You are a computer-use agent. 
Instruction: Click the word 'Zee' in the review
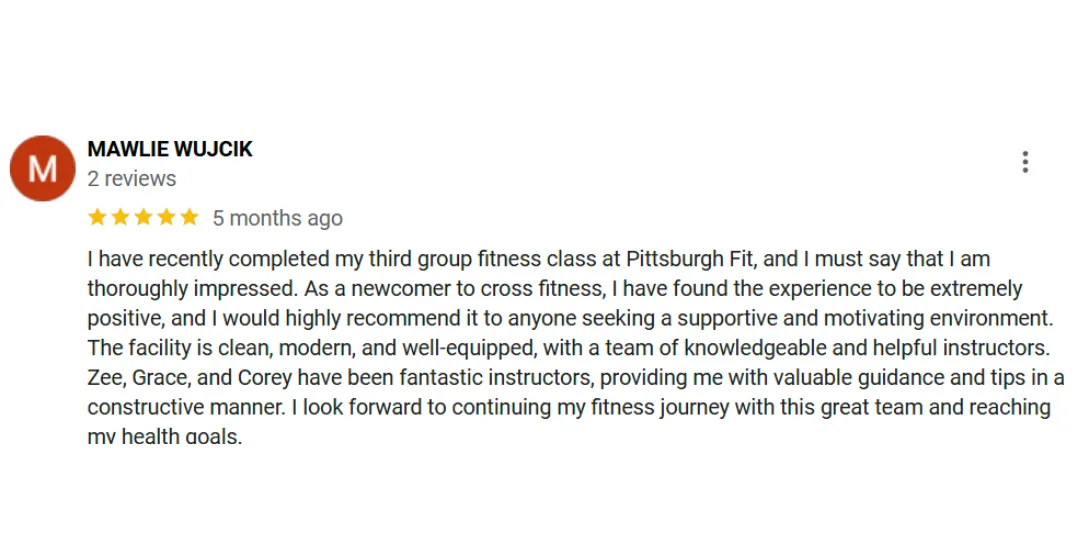point(104,378)
